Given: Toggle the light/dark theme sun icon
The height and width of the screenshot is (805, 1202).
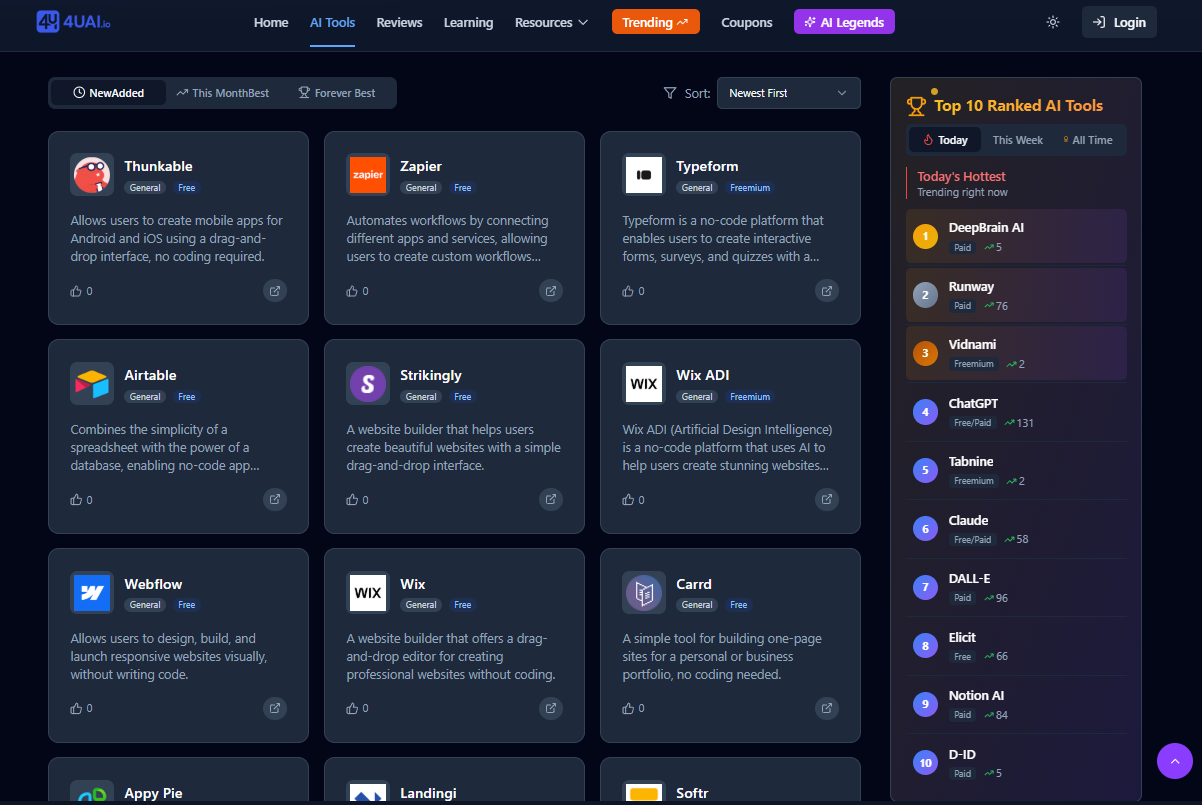Looking at the screenshot, I should tap(1053, 22).
